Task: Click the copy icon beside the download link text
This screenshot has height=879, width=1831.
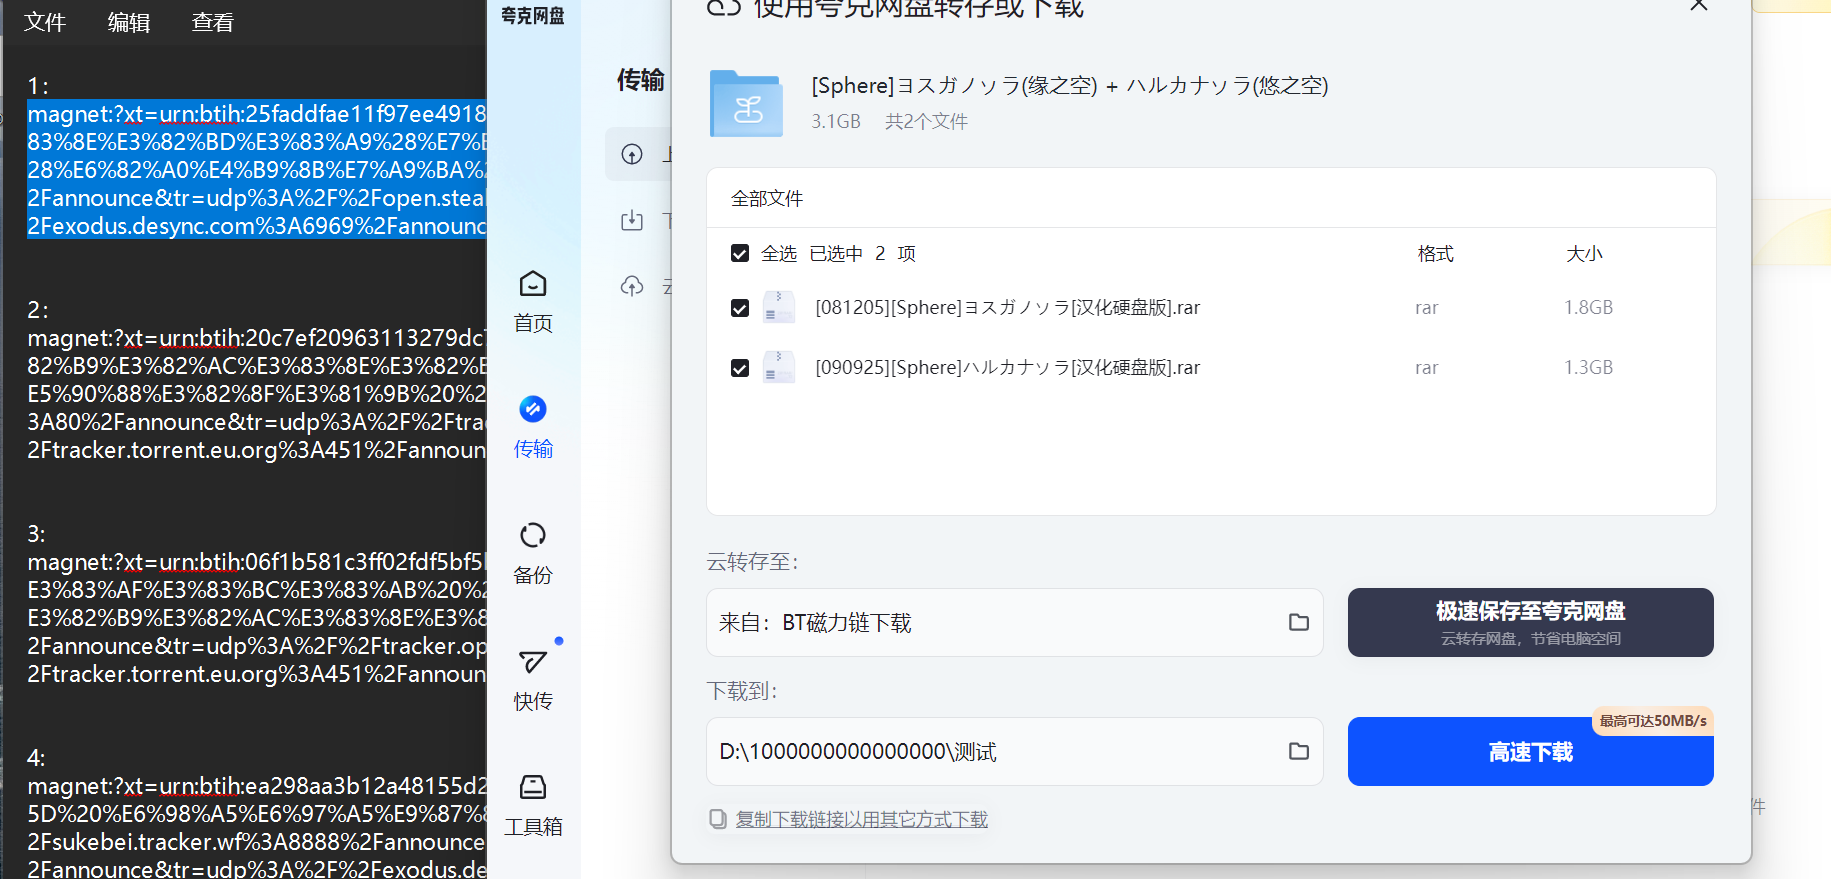Action: [x=718, y=819]
